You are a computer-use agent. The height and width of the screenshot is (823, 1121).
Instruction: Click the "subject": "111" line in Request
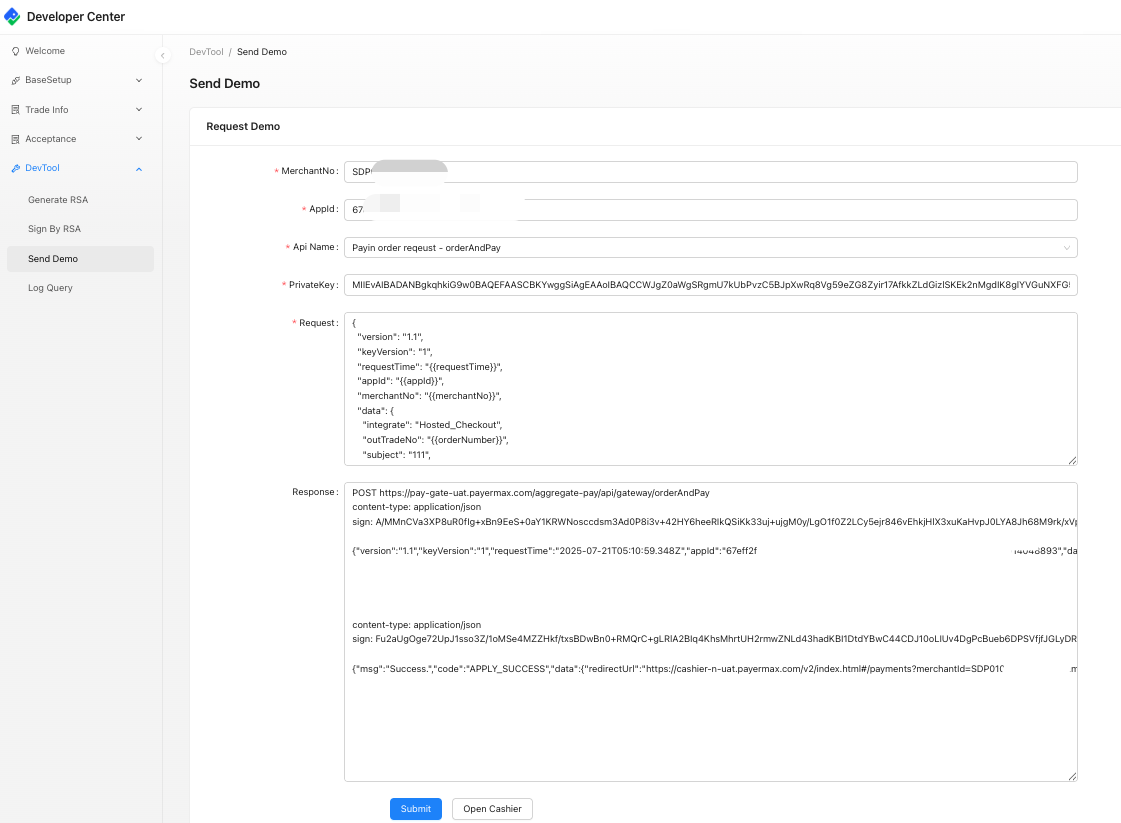click(x=396, y=455)
